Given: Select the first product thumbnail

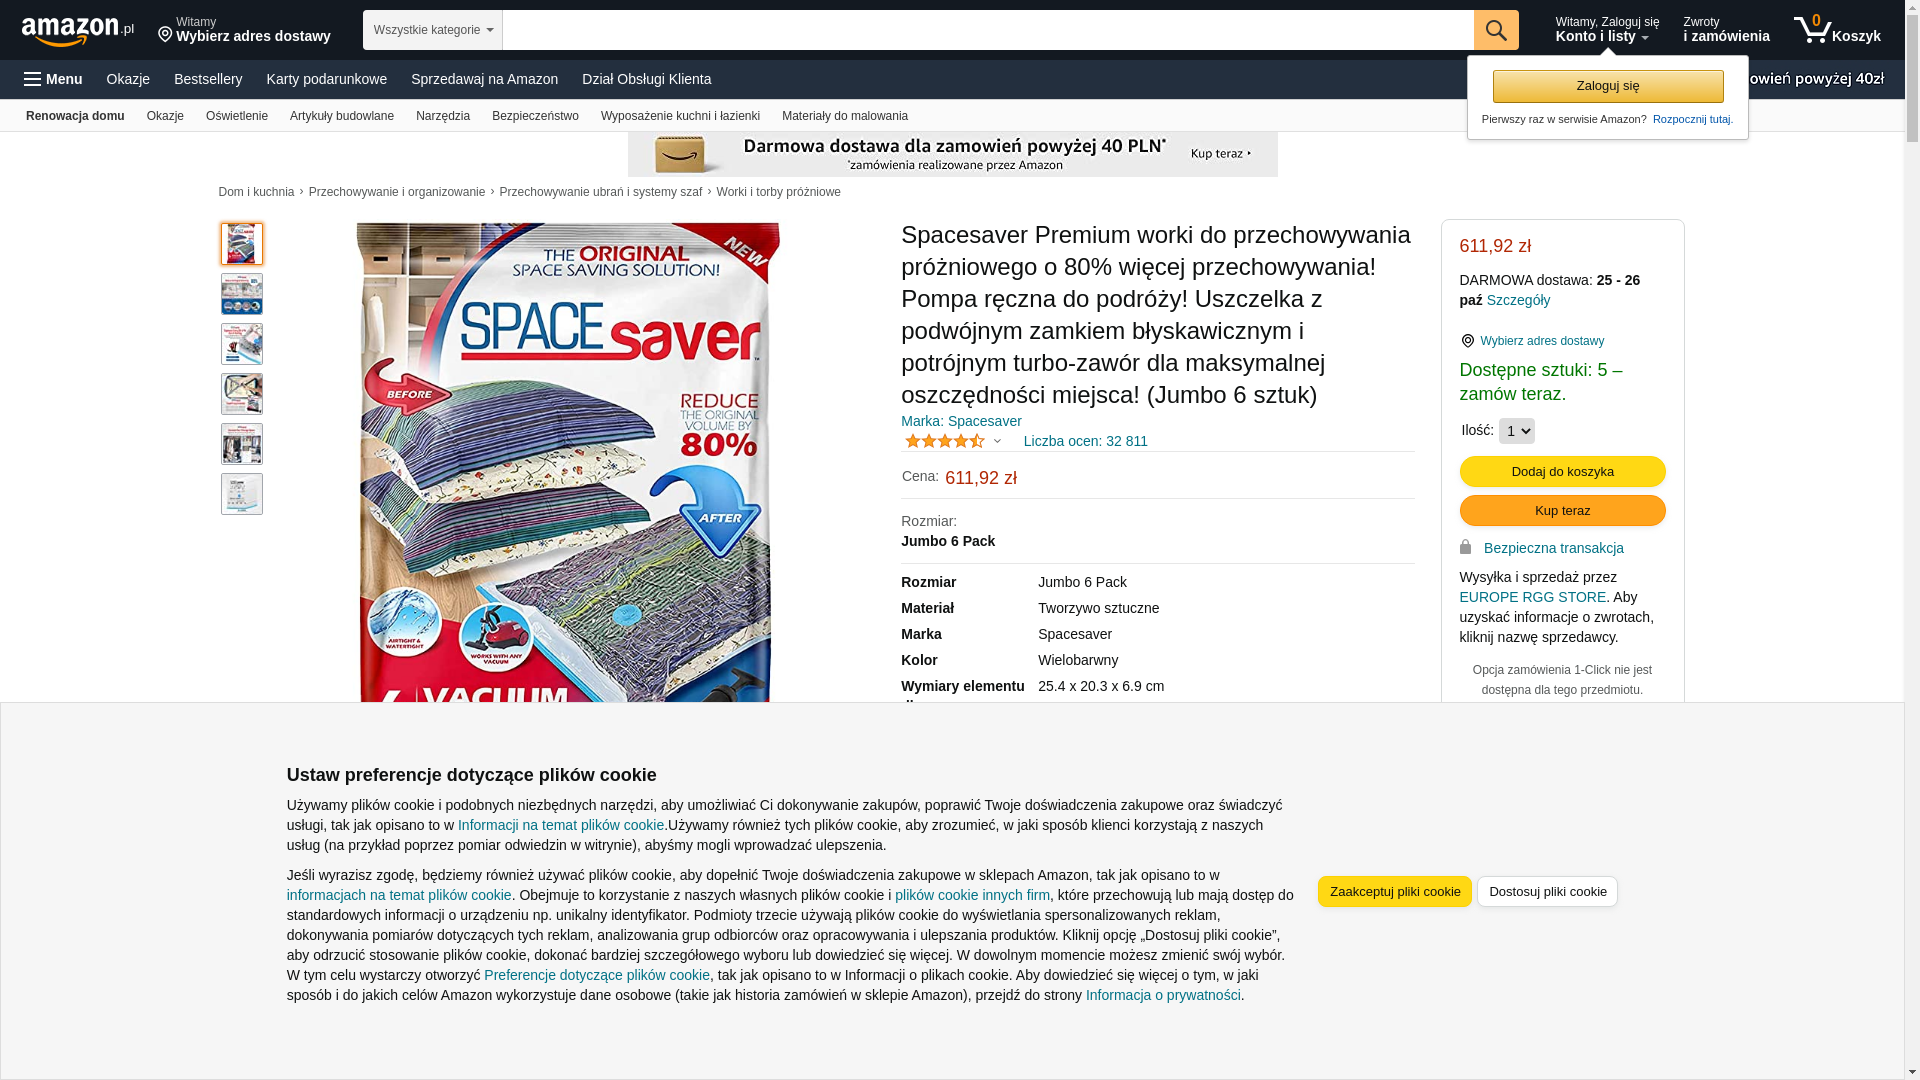Looking at the screenshot, I should [242, 244].
